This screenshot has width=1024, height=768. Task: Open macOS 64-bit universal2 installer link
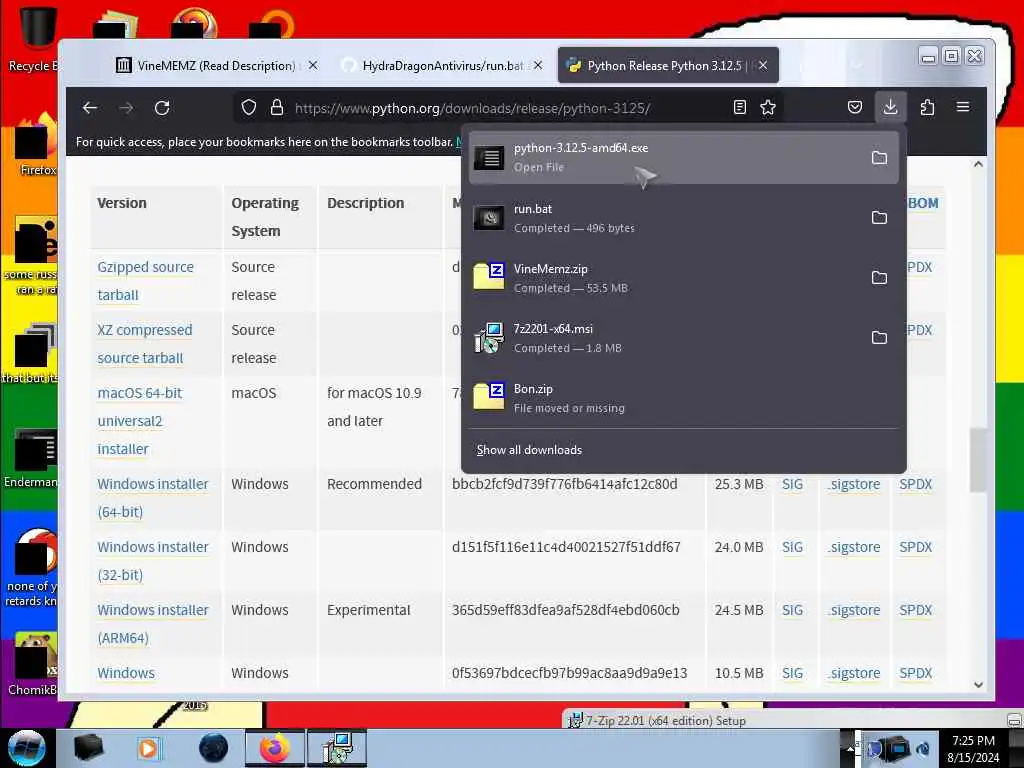[x=140, y=421]
